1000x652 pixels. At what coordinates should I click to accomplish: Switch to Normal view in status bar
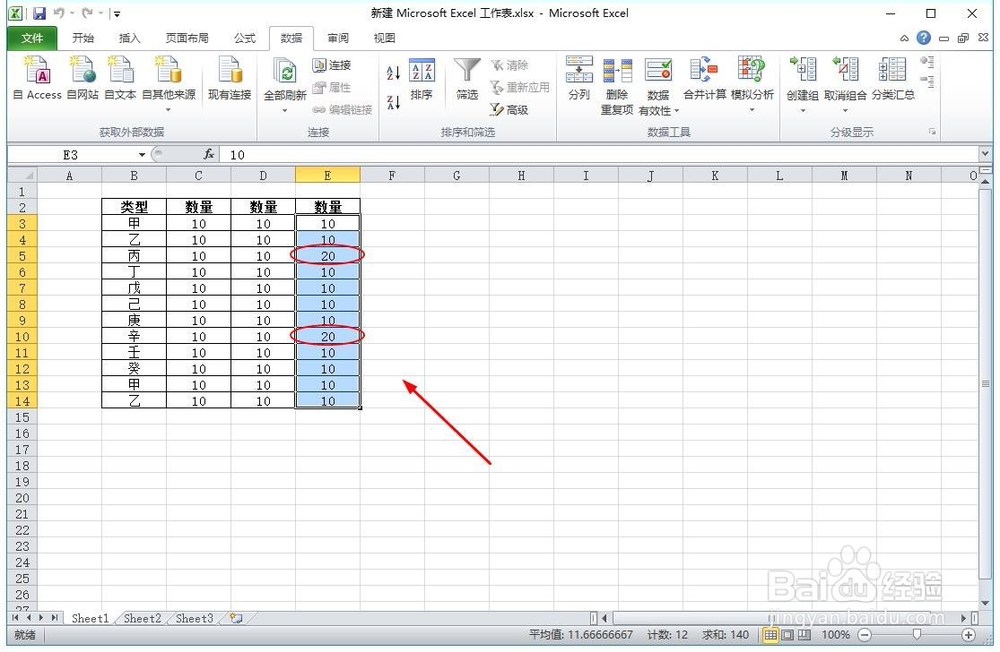click(770, 635)
